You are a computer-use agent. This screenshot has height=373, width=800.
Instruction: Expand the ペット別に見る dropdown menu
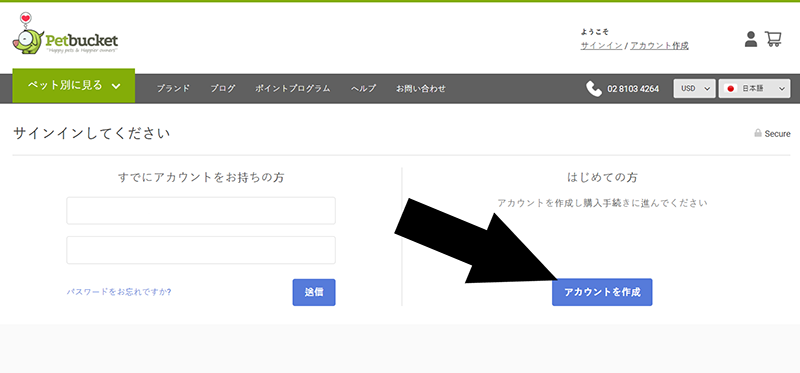click(x=73, y=85)
